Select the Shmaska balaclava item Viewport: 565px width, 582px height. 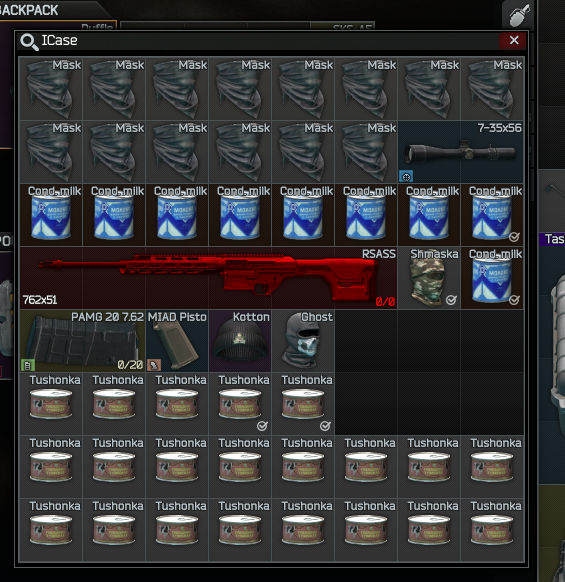point(429,278)
